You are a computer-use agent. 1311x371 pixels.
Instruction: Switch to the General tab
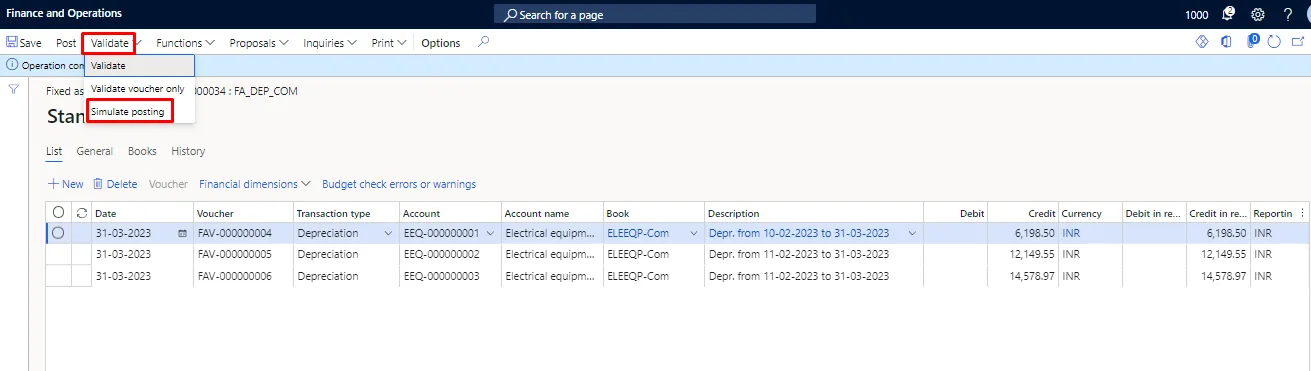94,151
